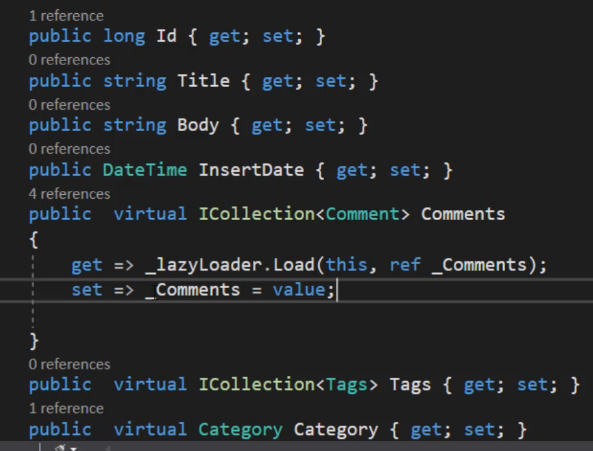Click the Load method call

click(x=294, y=265)
